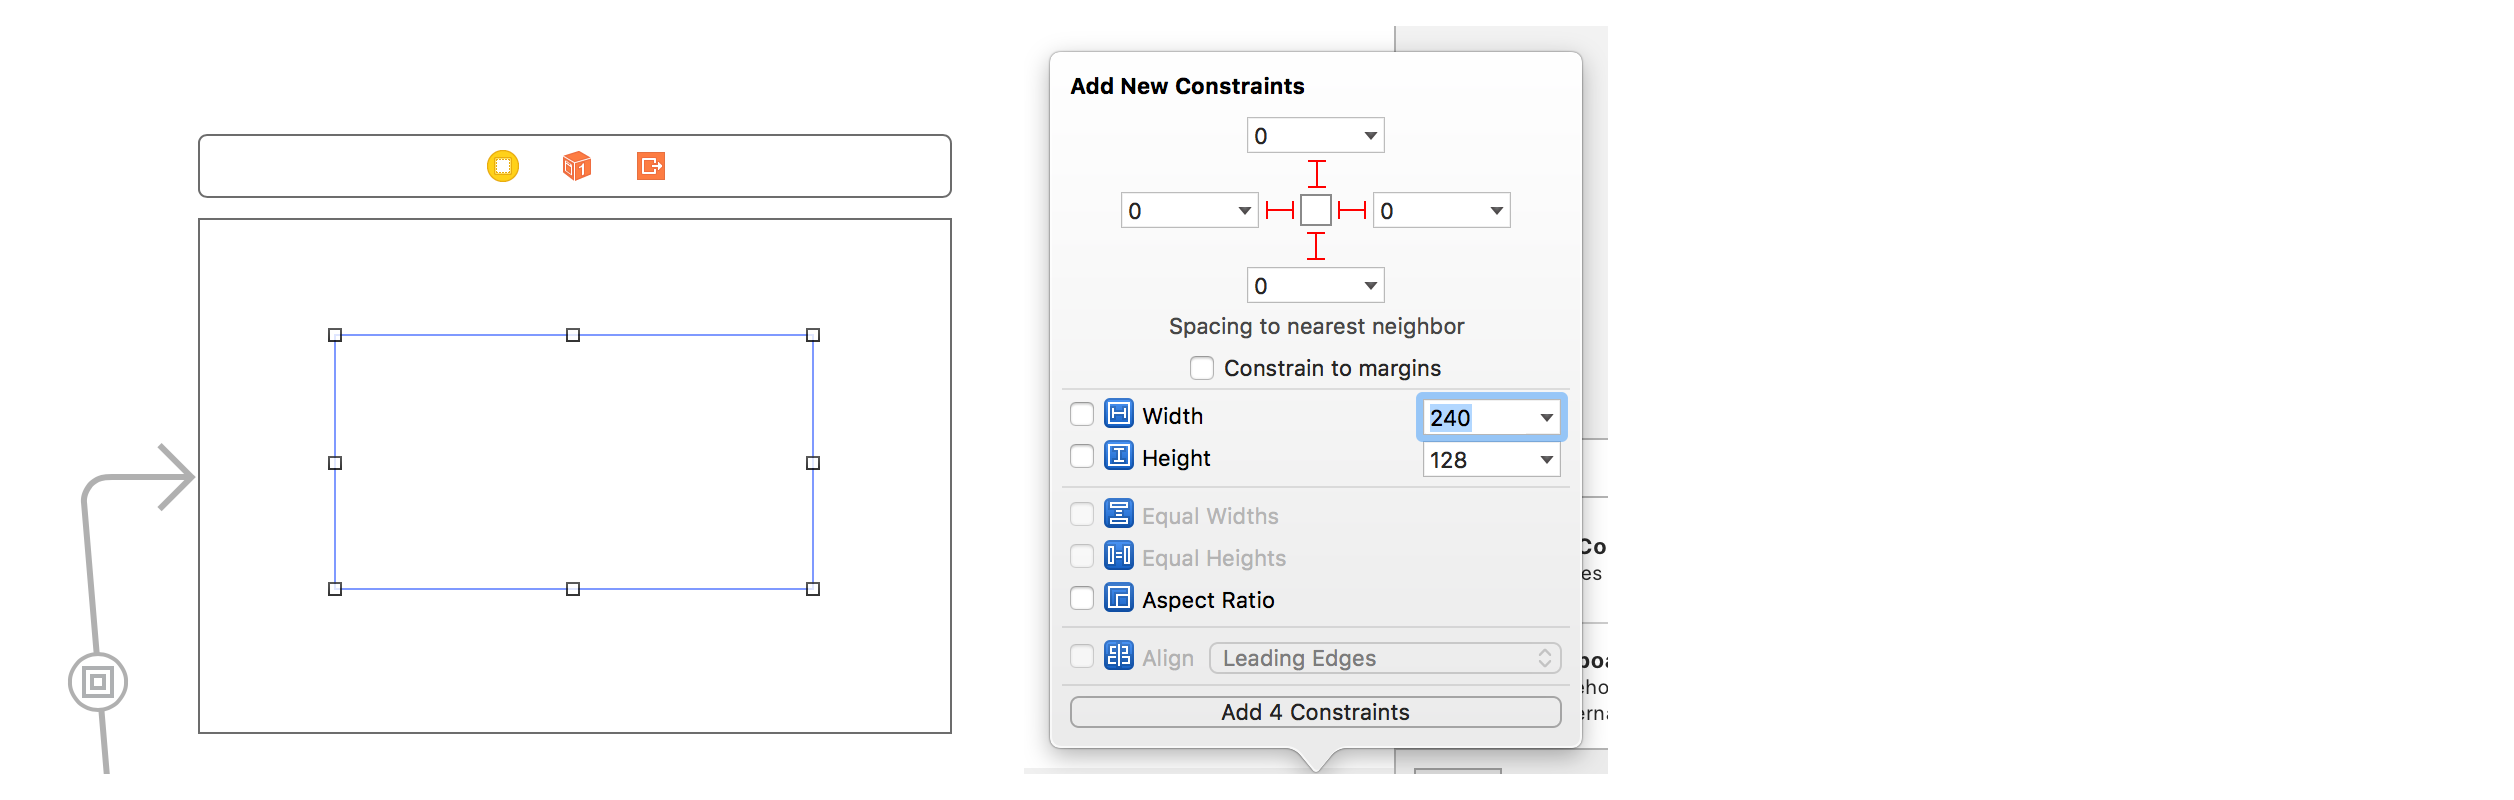This screenshot has width=2514, height=800.
Task: Select the yellow View Controller icon
Action: (503, 165)
